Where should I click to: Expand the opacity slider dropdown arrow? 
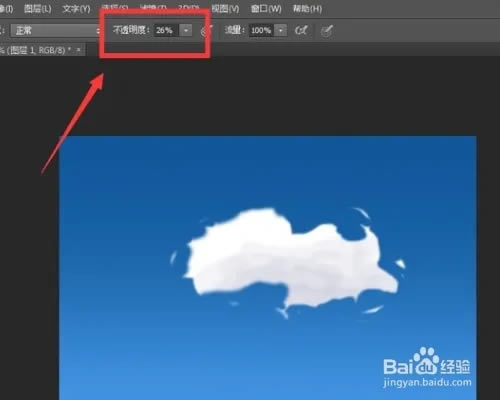tap(186, 31)
